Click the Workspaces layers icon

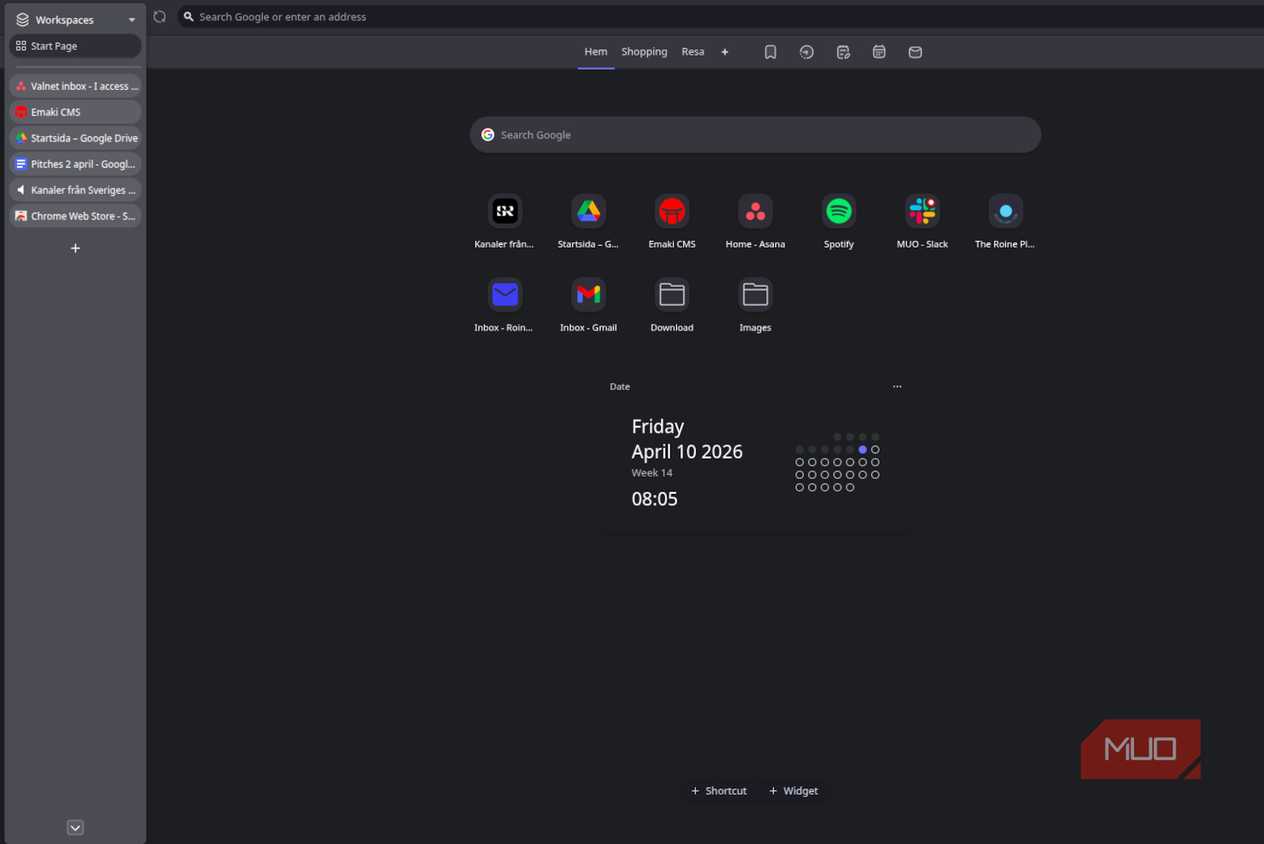[22, 19]
